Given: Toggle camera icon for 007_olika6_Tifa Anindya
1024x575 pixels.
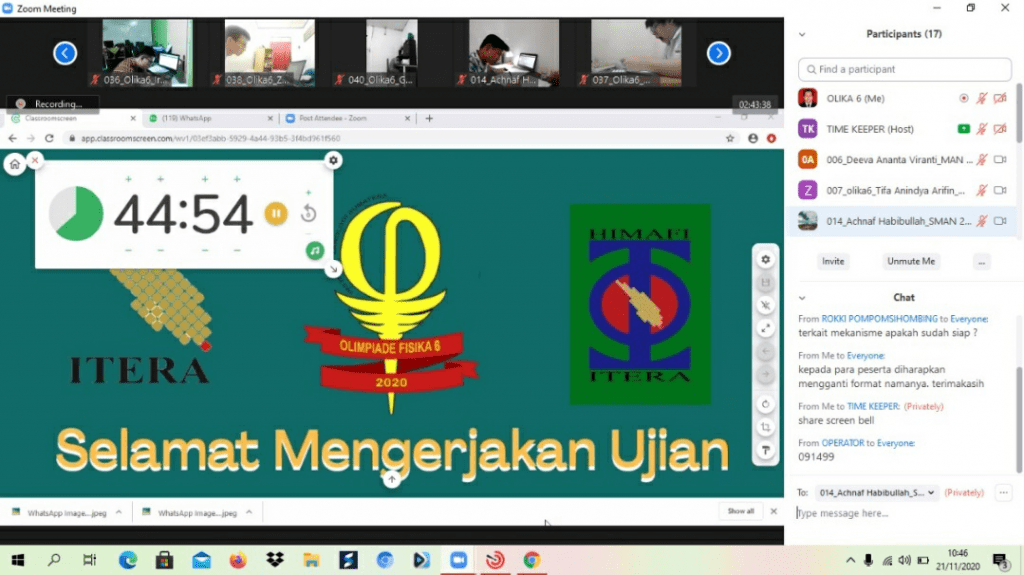Looking at the screenshot, I should point(1000,190).
